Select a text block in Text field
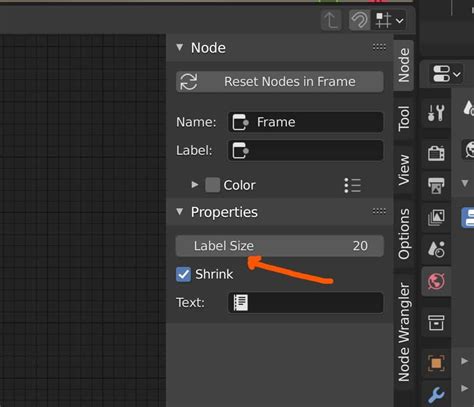The width and height of the screenshot is (474, 407). point(305,303)
